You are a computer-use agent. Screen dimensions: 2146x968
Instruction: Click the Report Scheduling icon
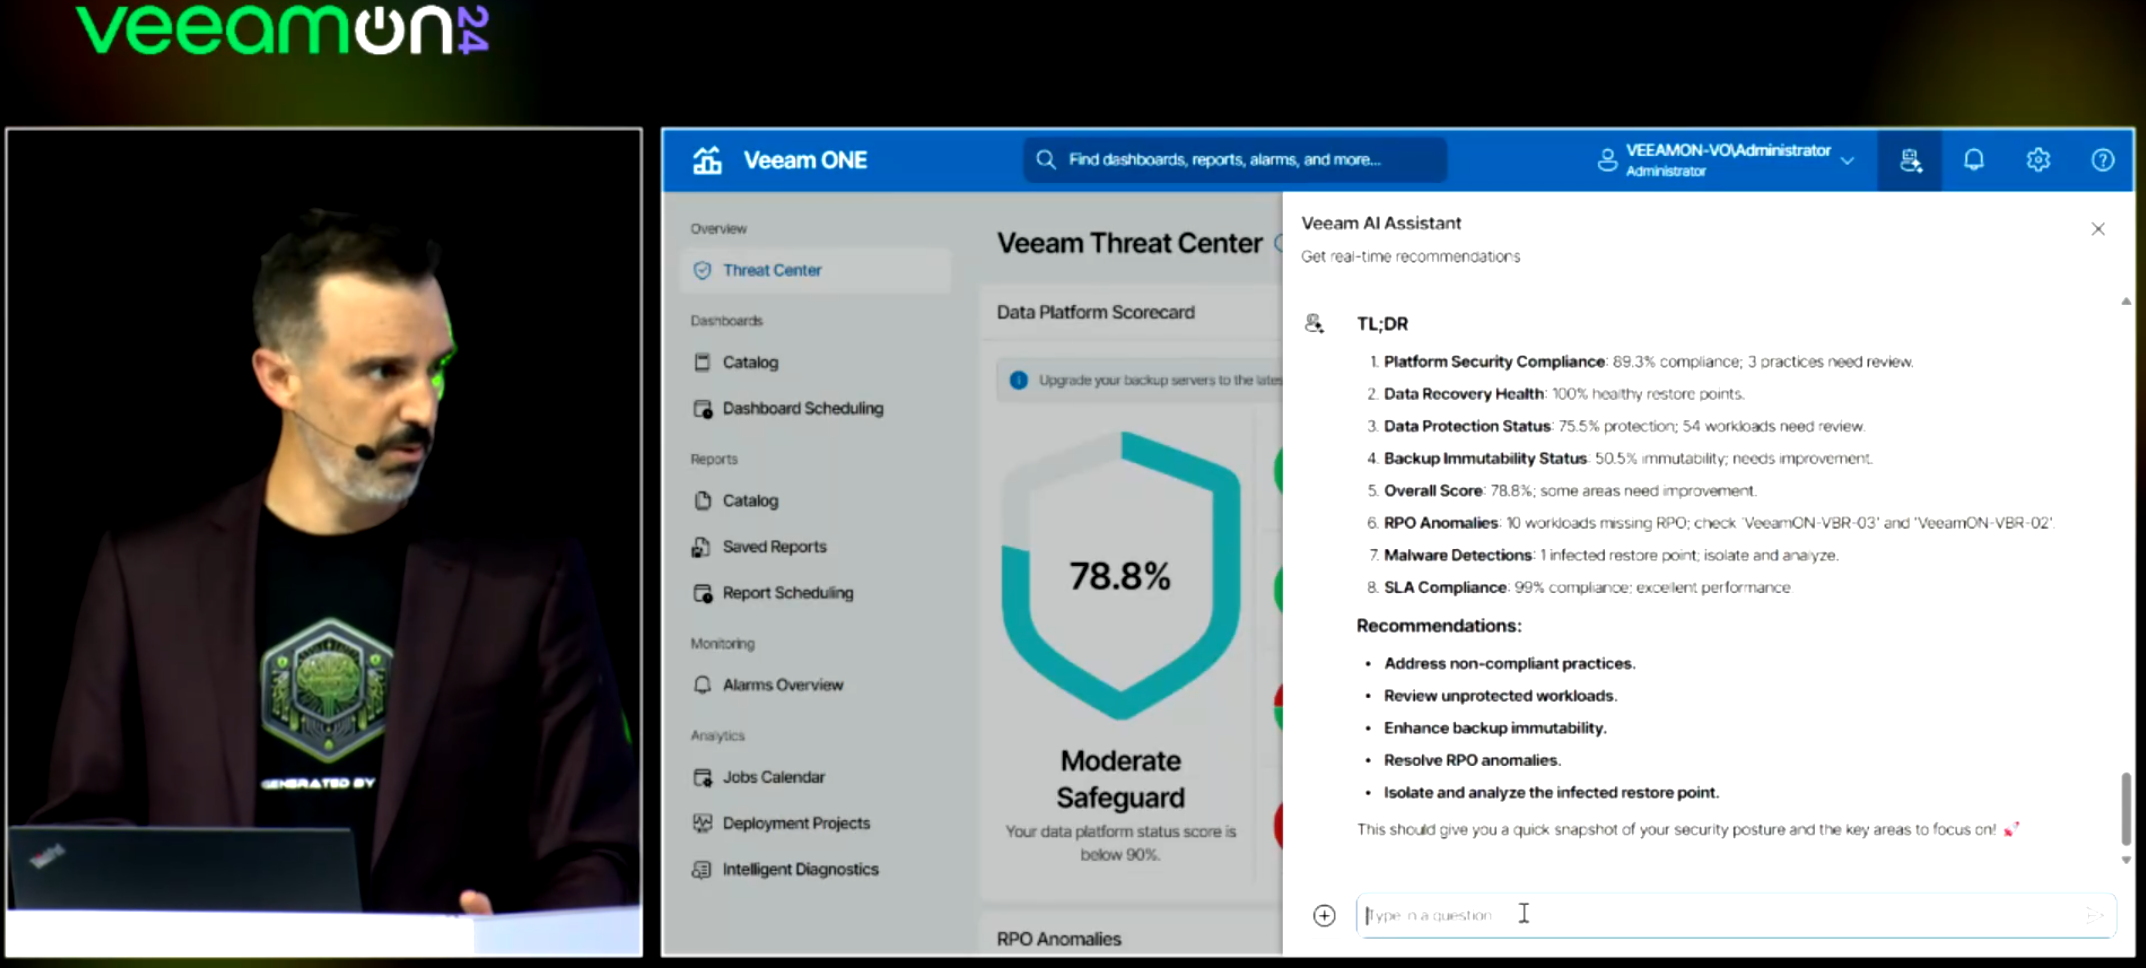(x=702, y=592)
